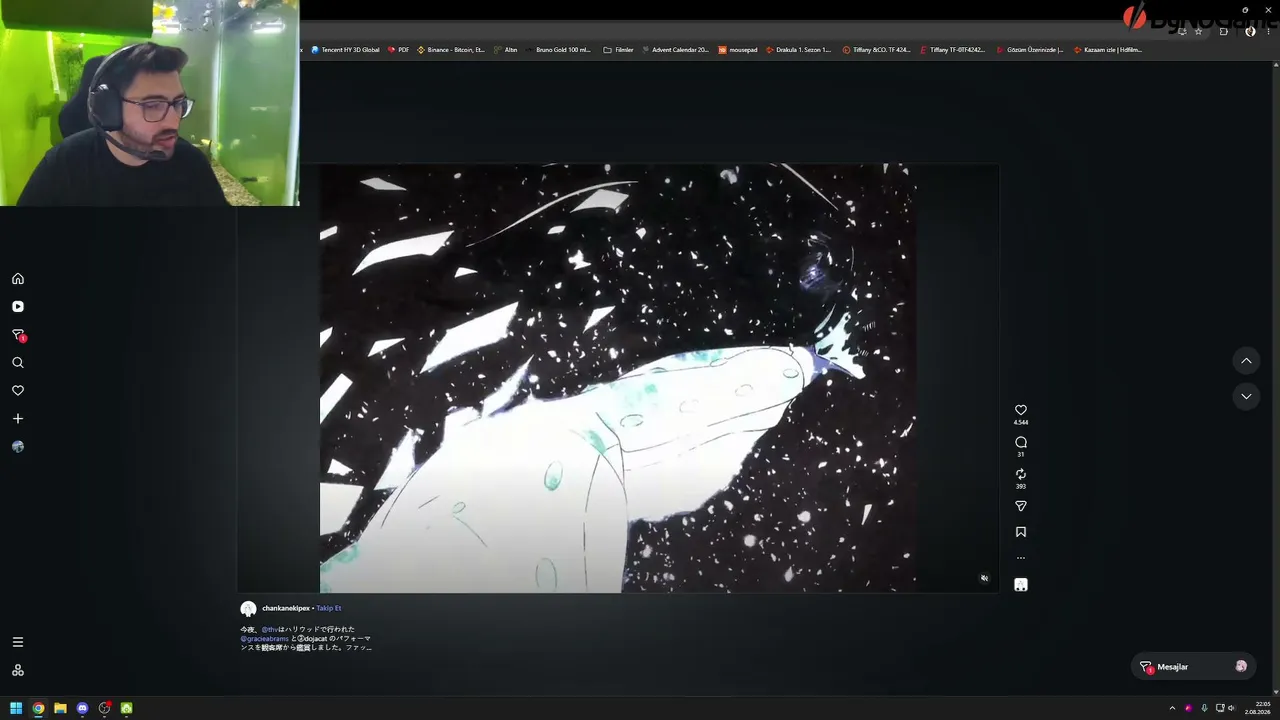Open the Advent Calendar bookmark
Viewport: 1280px width, 720px height.
pyautogui.click(x=676, y=50)
